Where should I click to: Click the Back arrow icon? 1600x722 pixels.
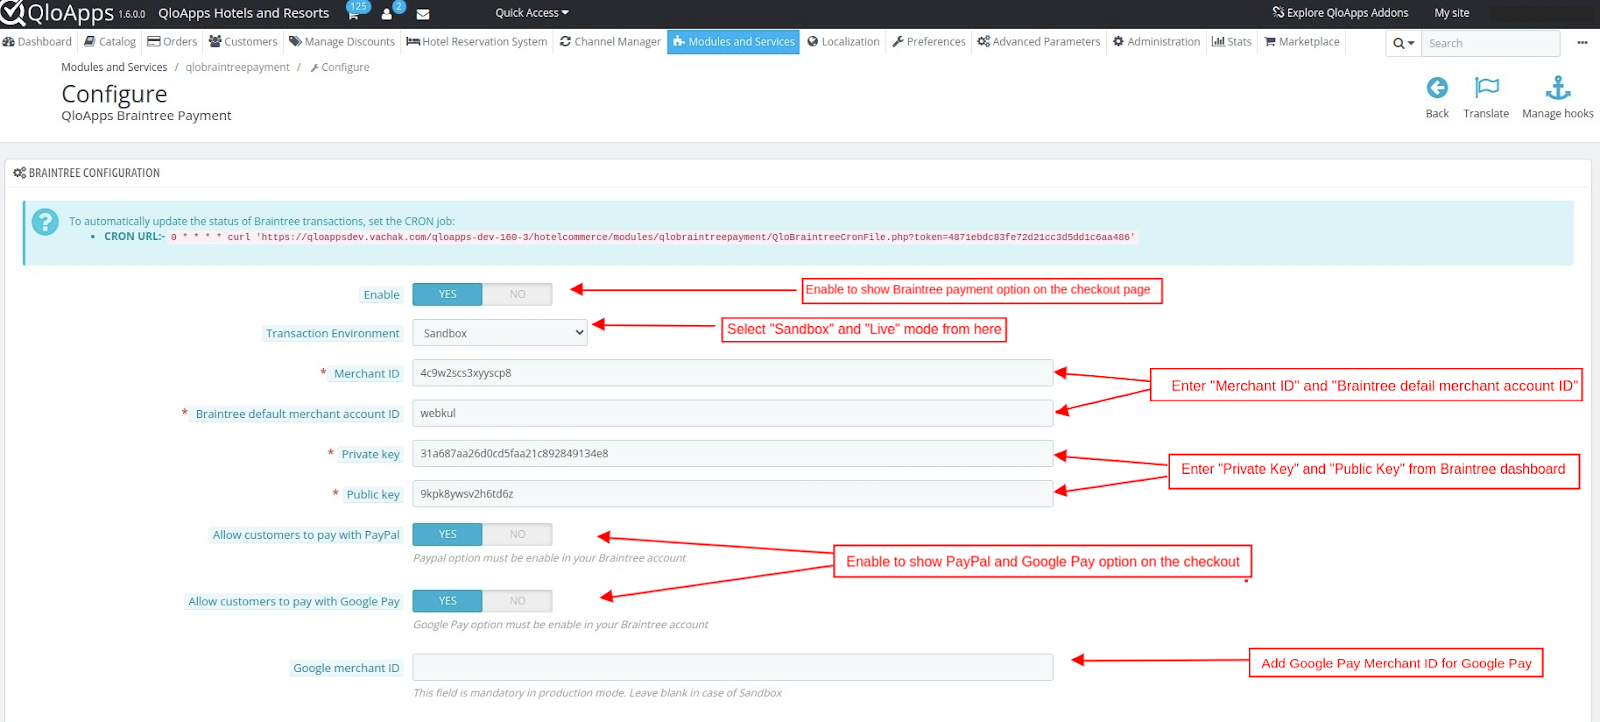tap(1437, 88)
